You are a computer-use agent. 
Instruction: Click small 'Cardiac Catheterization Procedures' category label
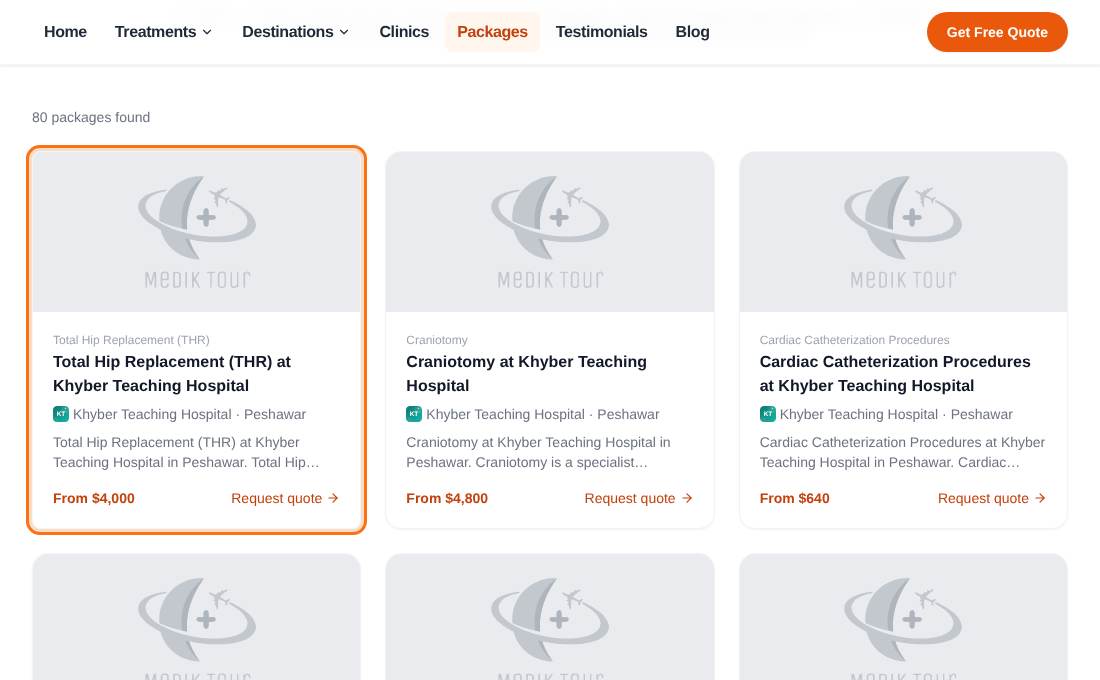[x=854, y=340]
